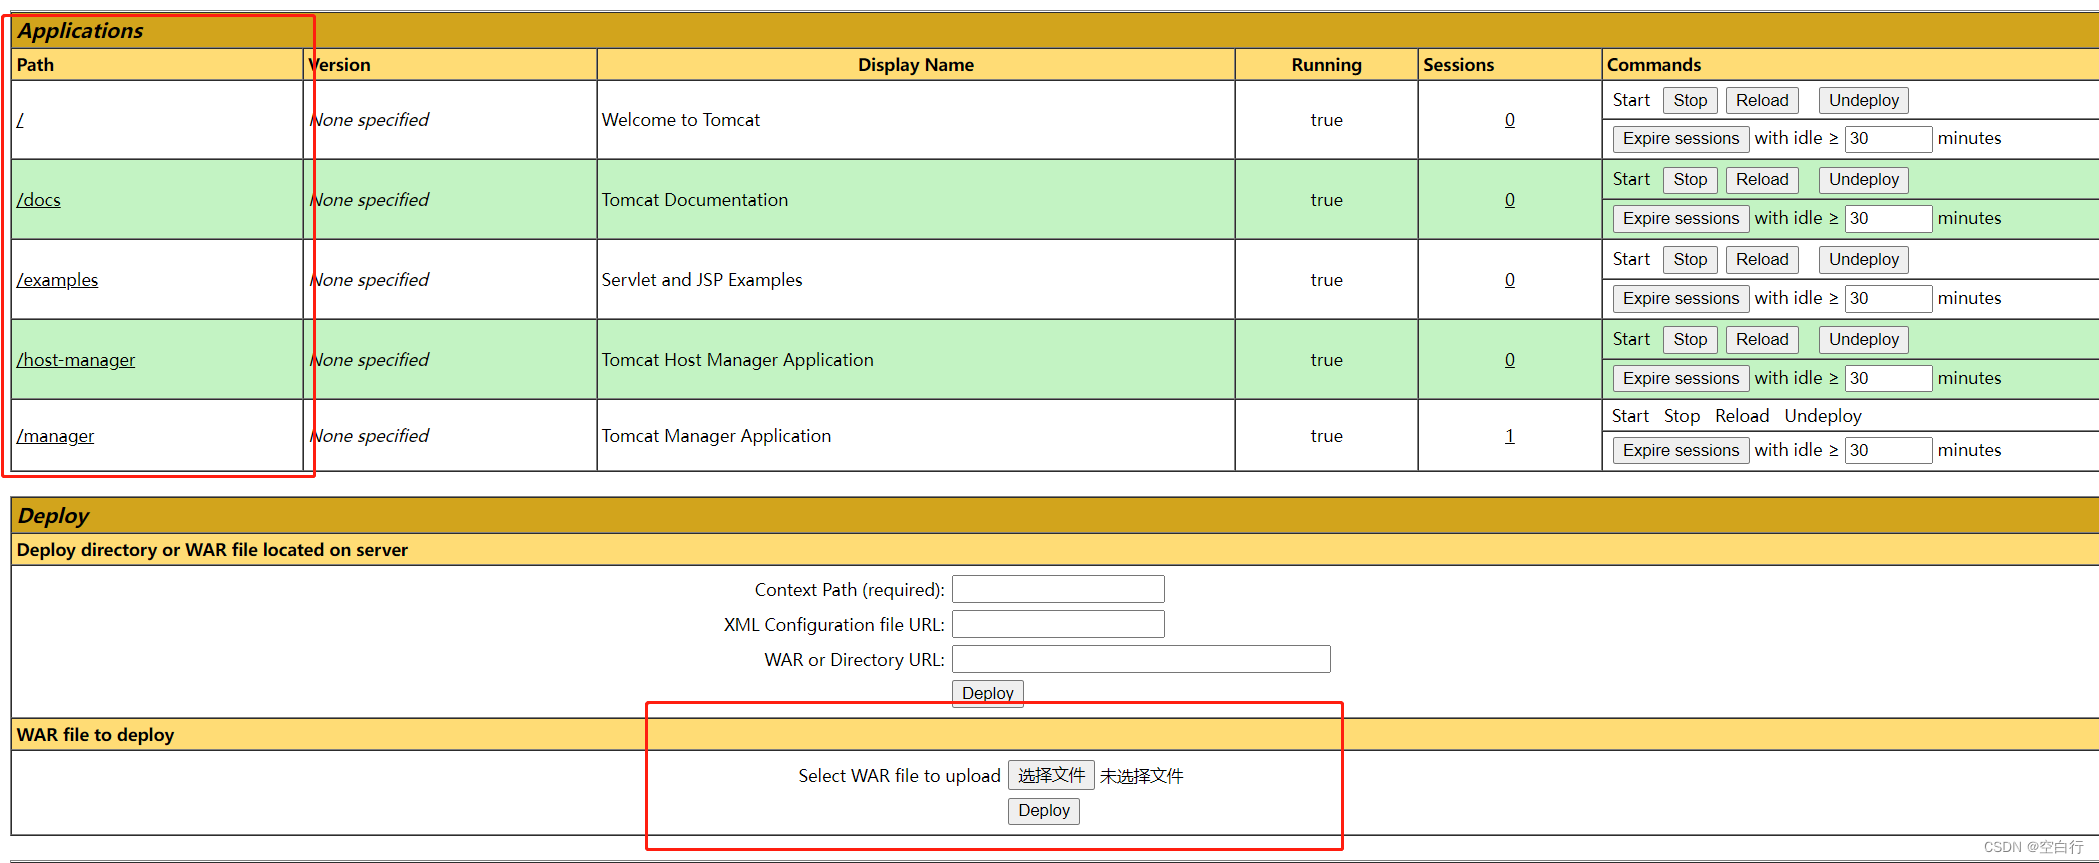Select the Tomcat Documentation display name
This screenshot has width=2099, height=863.
[x=695, y=200]
